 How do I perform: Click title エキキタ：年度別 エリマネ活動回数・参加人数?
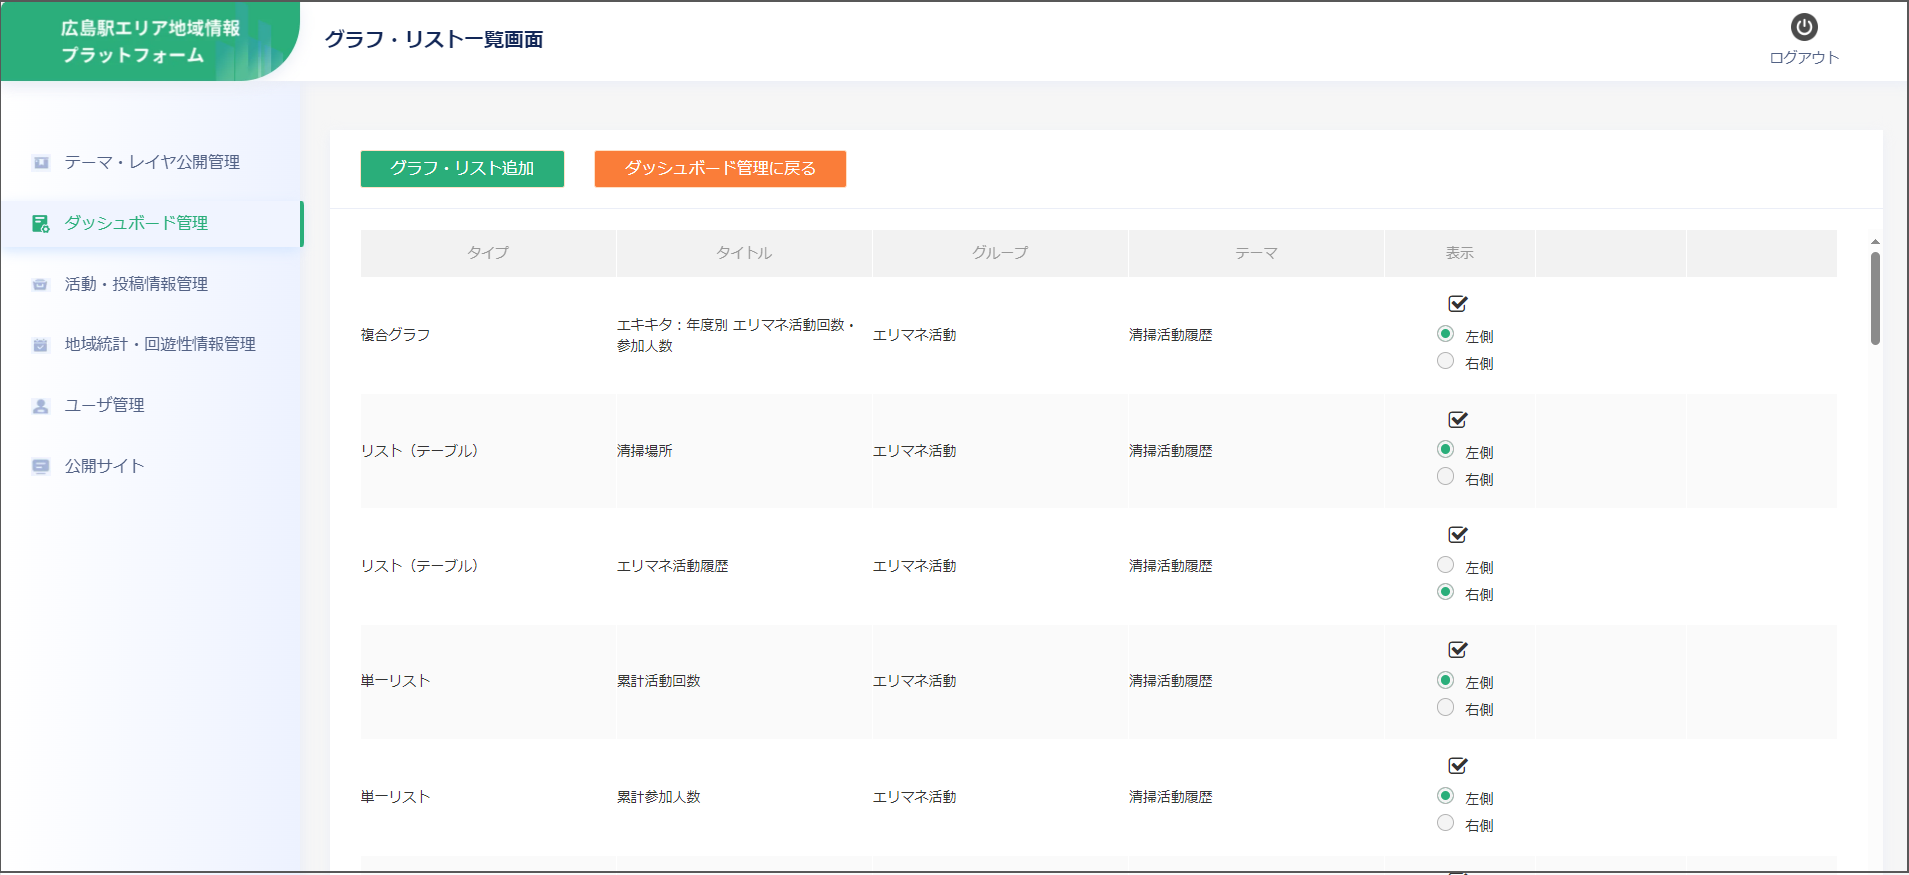(737, 335)
